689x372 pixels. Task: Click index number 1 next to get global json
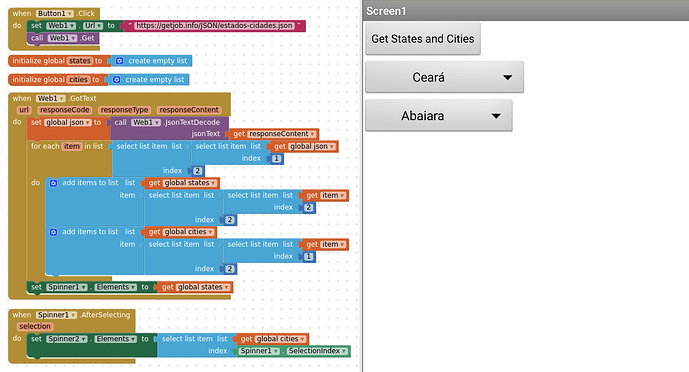[x=276, y=159]
